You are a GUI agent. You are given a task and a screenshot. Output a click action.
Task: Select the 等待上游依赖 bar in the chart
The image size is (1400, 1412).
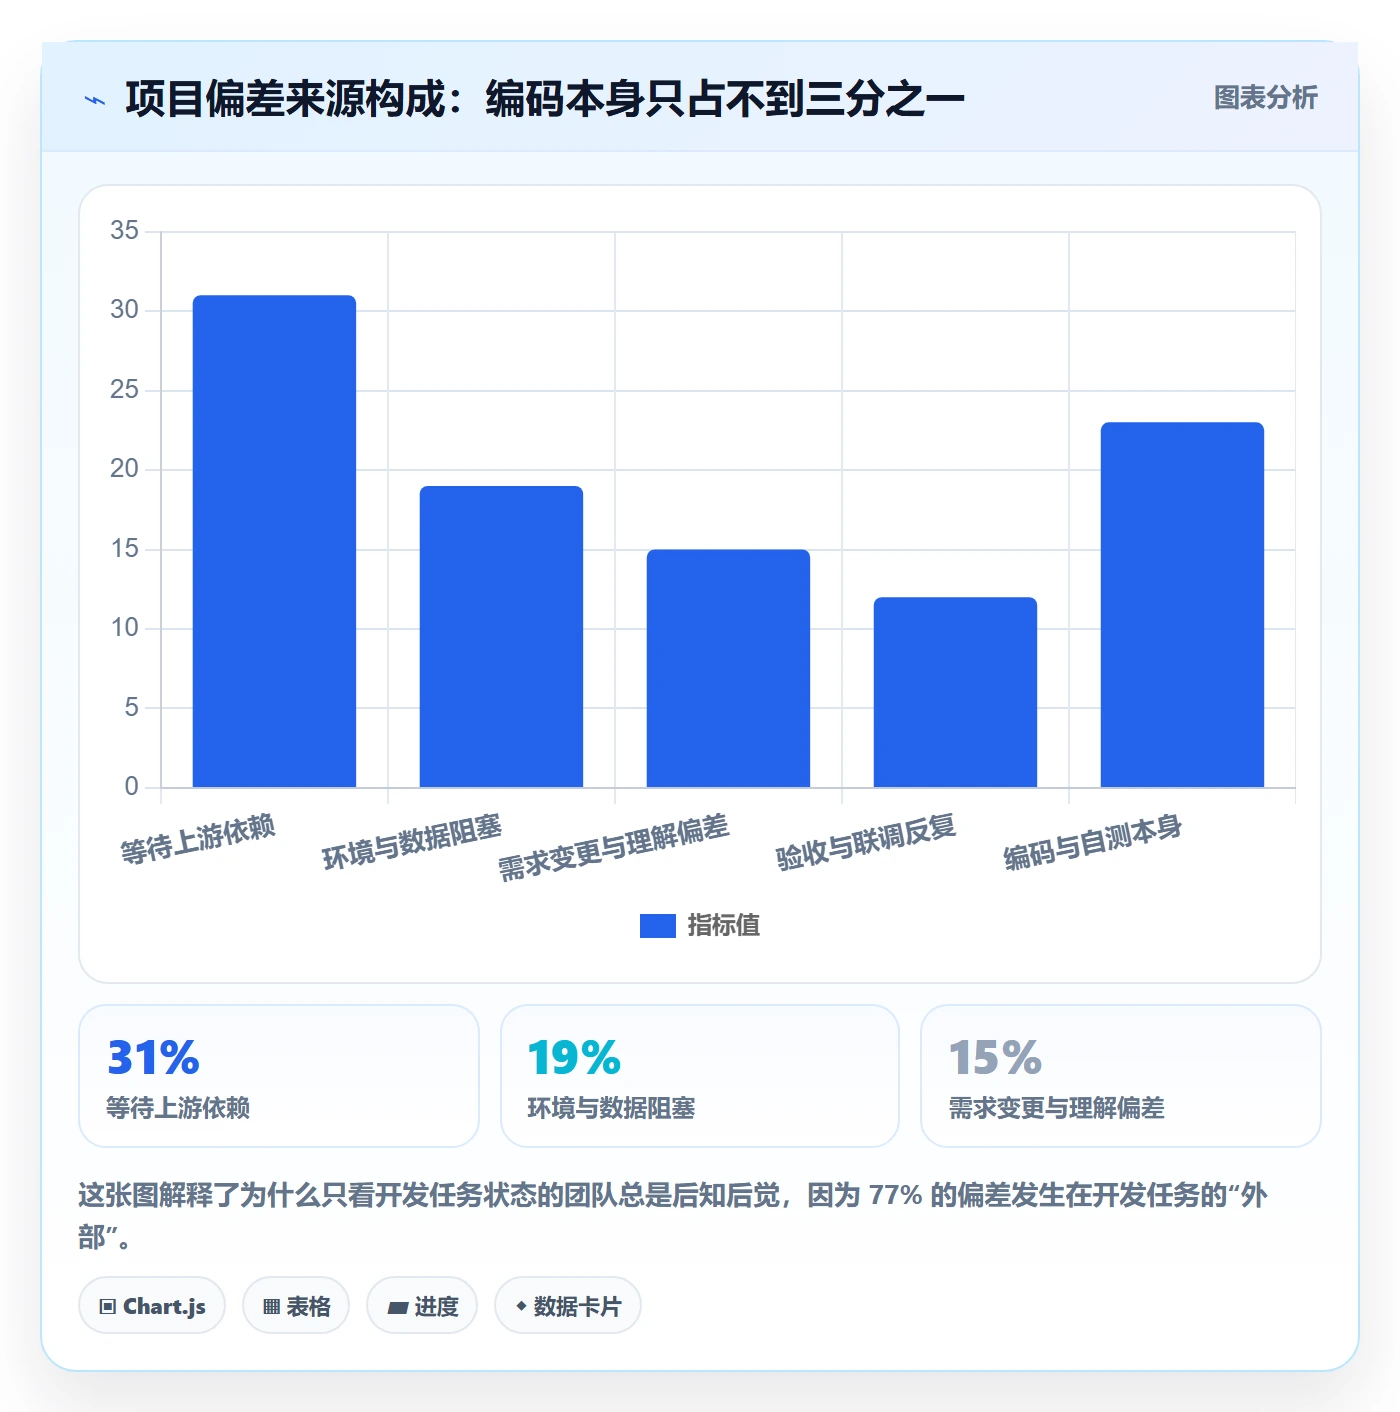pos(274,541)
